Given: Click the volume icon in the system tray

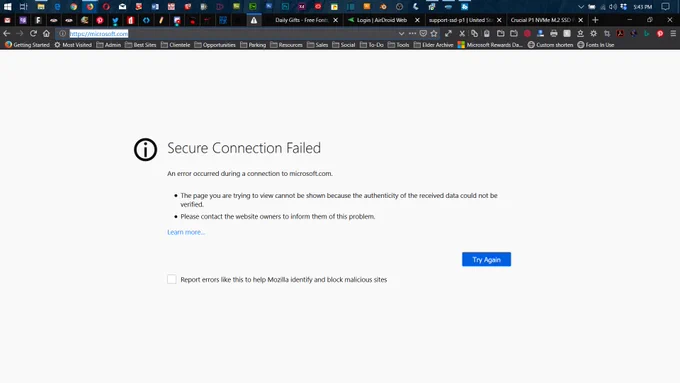Looking at the screenshot, I should pos(612,7).
